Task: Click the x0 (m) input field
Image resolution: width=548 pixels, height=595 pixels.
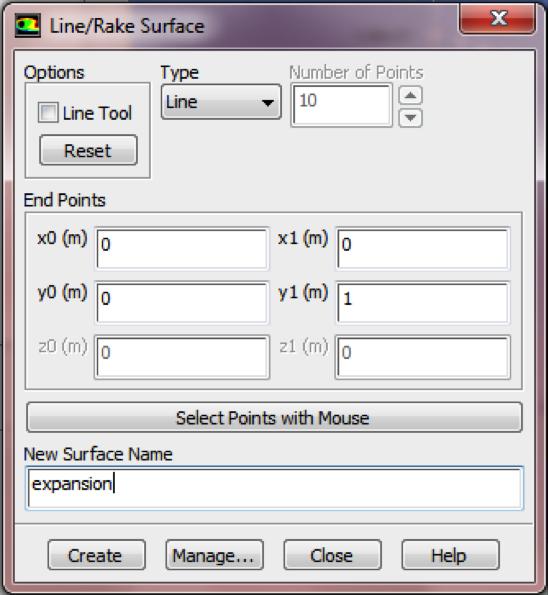Action: point(182,249)
